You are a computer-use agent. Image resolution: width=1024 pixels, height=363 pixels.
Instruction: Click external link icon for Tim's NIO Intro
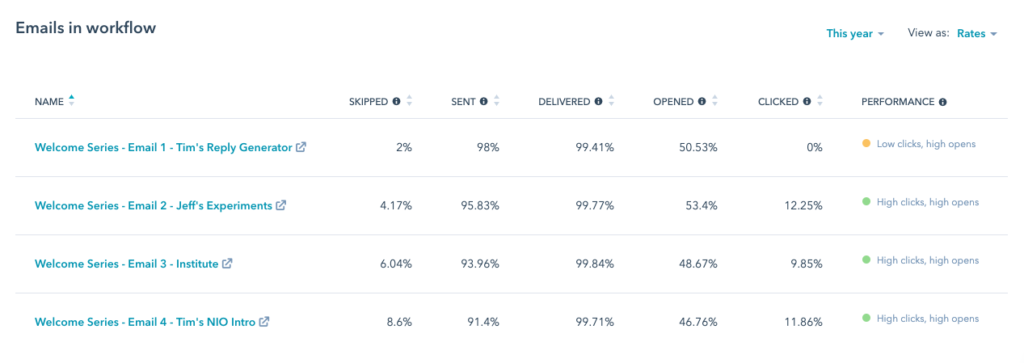(x=264, y=321)
